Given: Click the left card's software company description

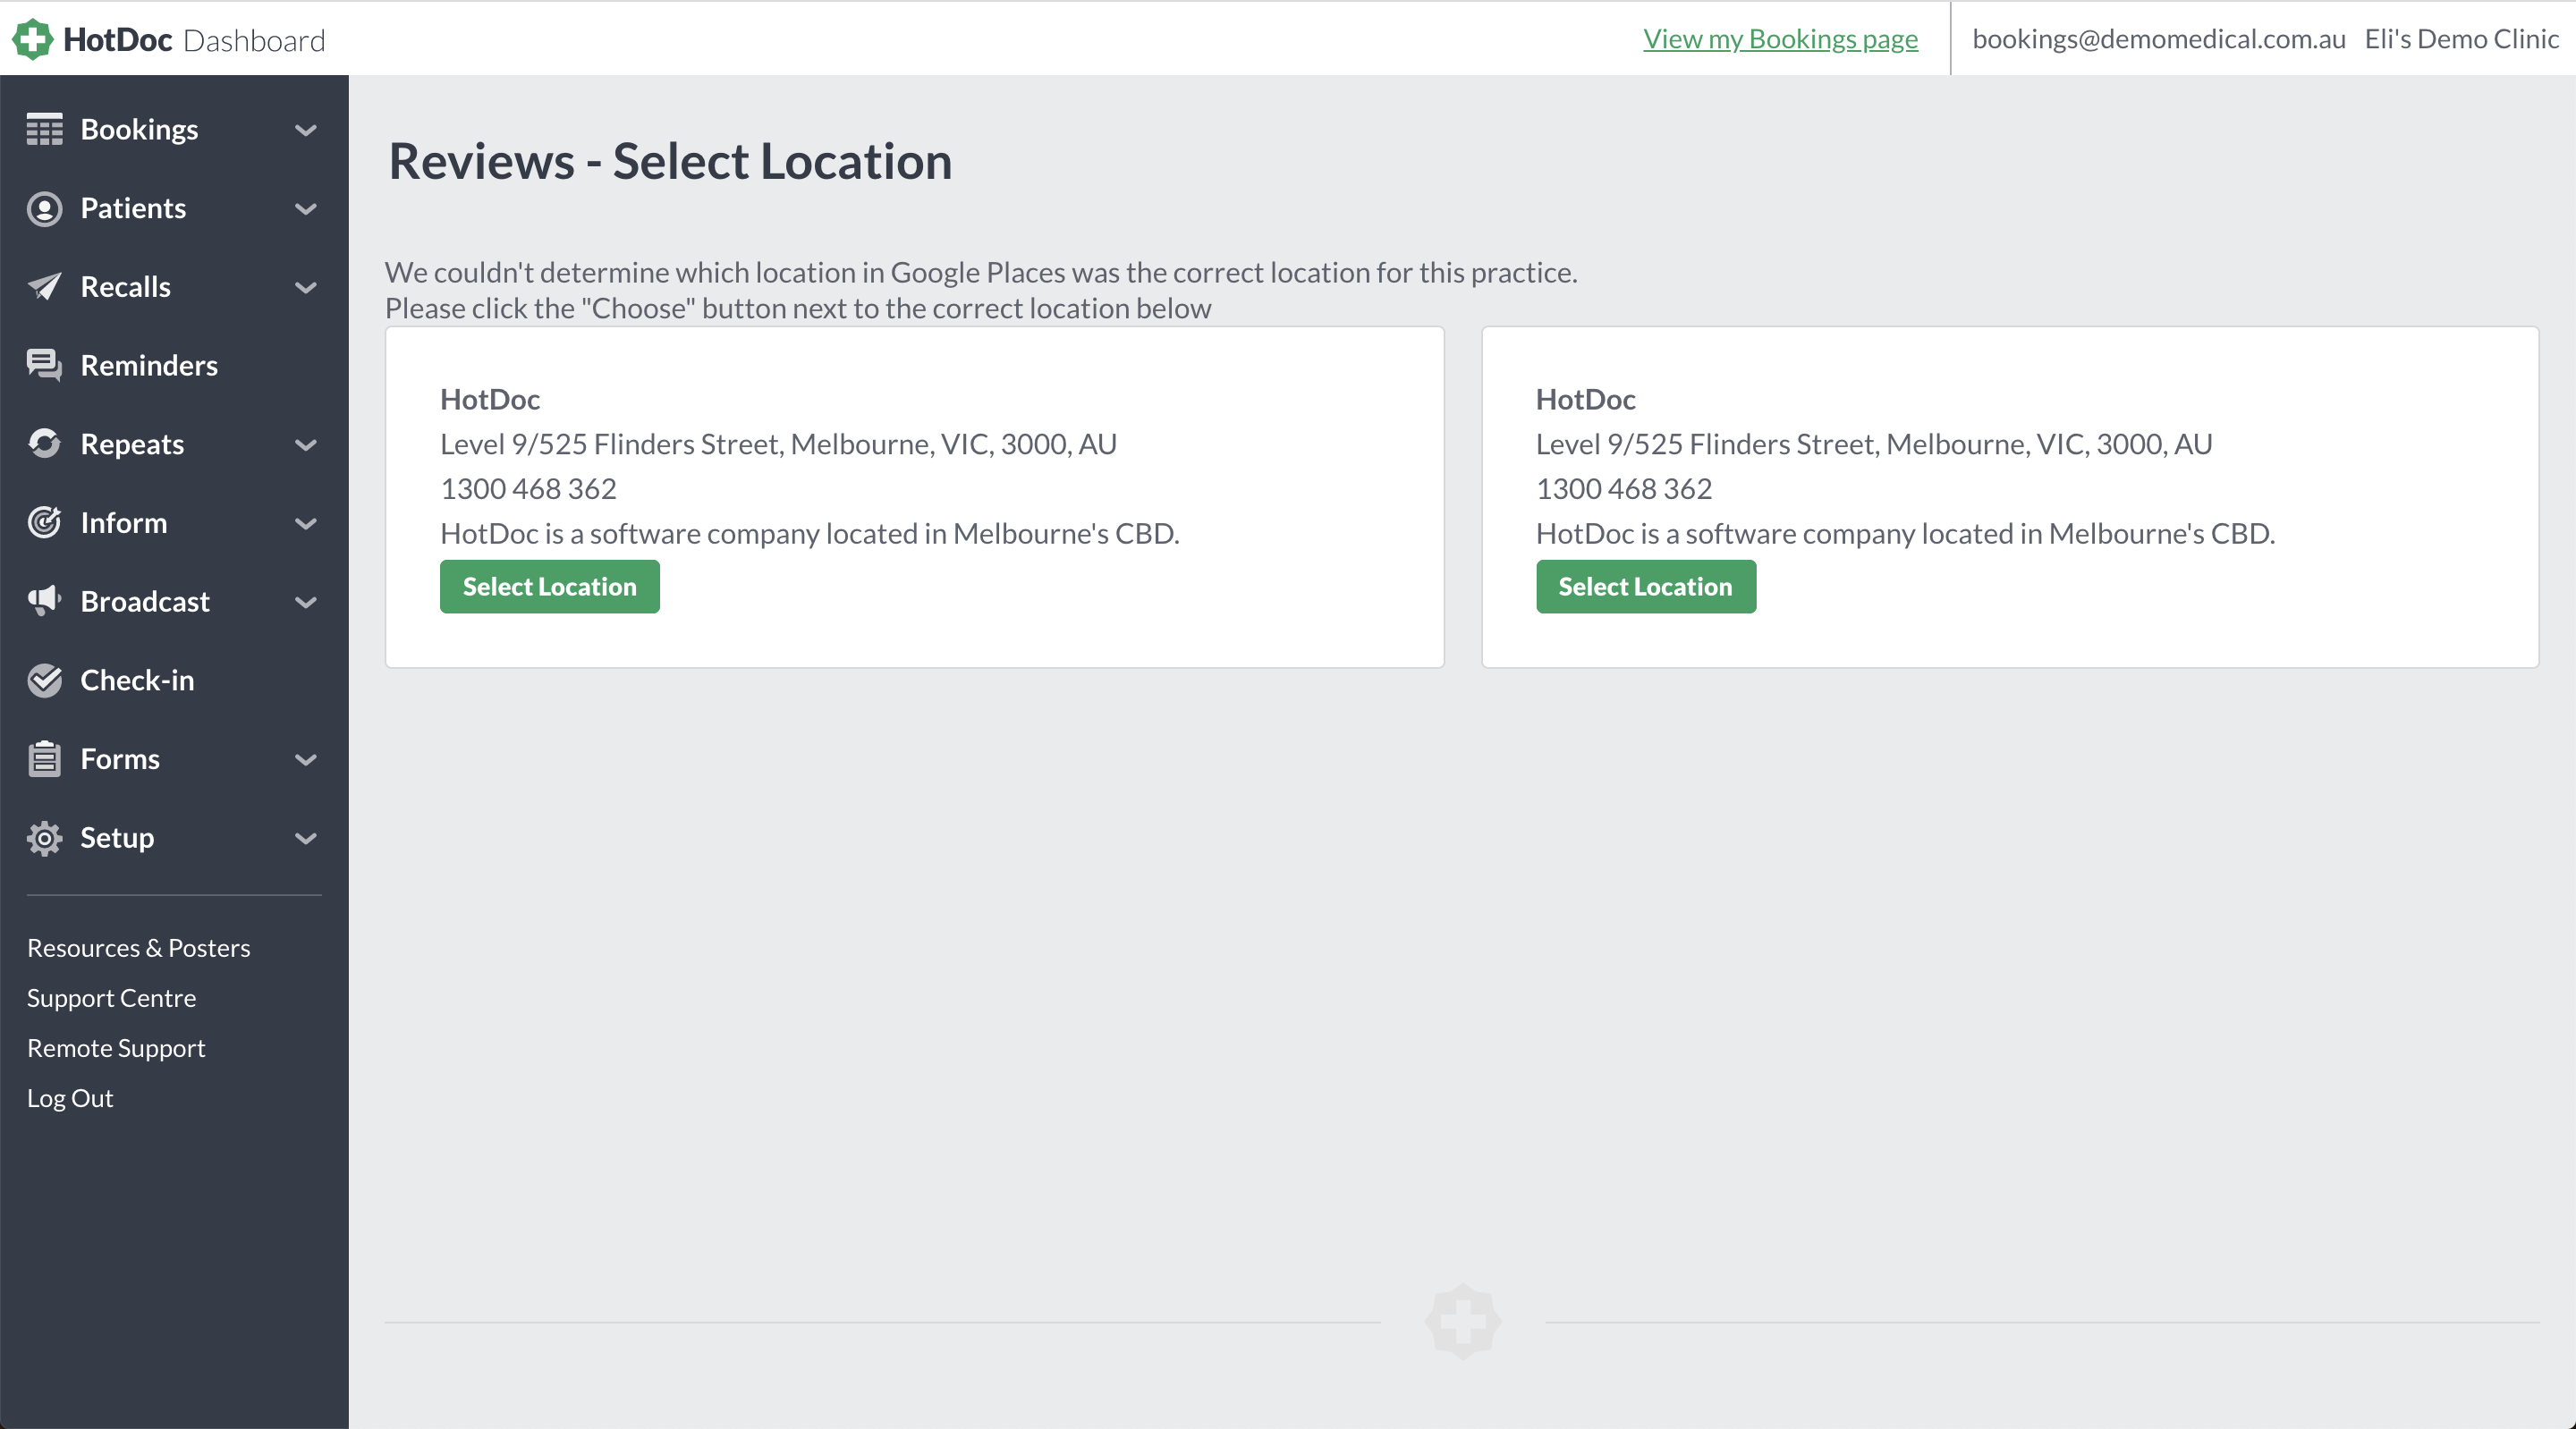Looking at the screenshot, I should 810,534.
